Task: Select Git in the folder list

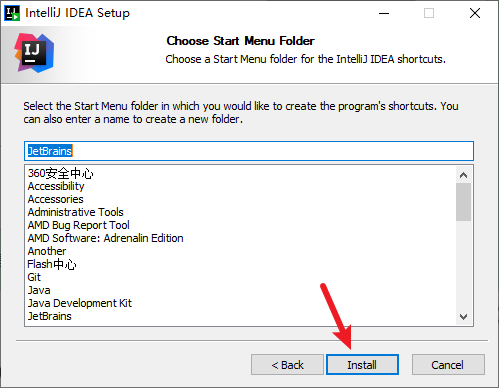Action: coord(34,277)
